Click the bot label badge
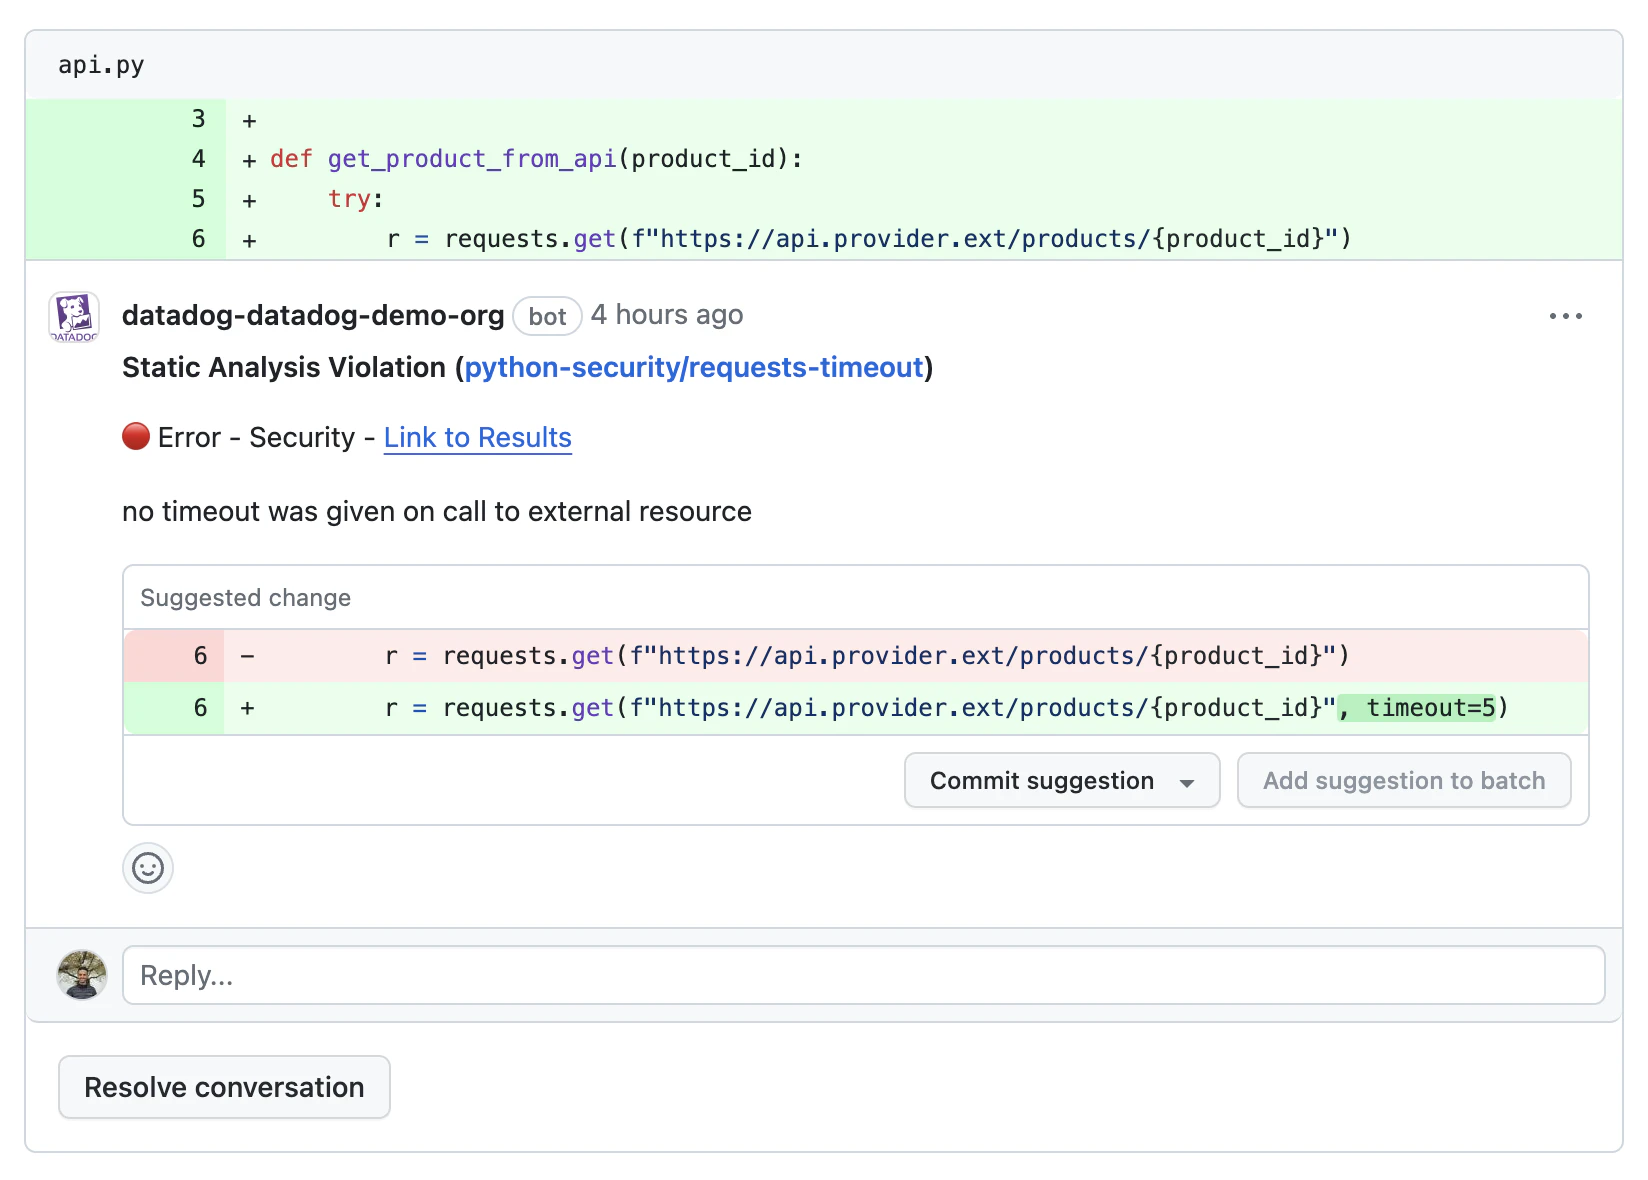The width and height of the screenshot is (1648, 1180). [547, 317]
